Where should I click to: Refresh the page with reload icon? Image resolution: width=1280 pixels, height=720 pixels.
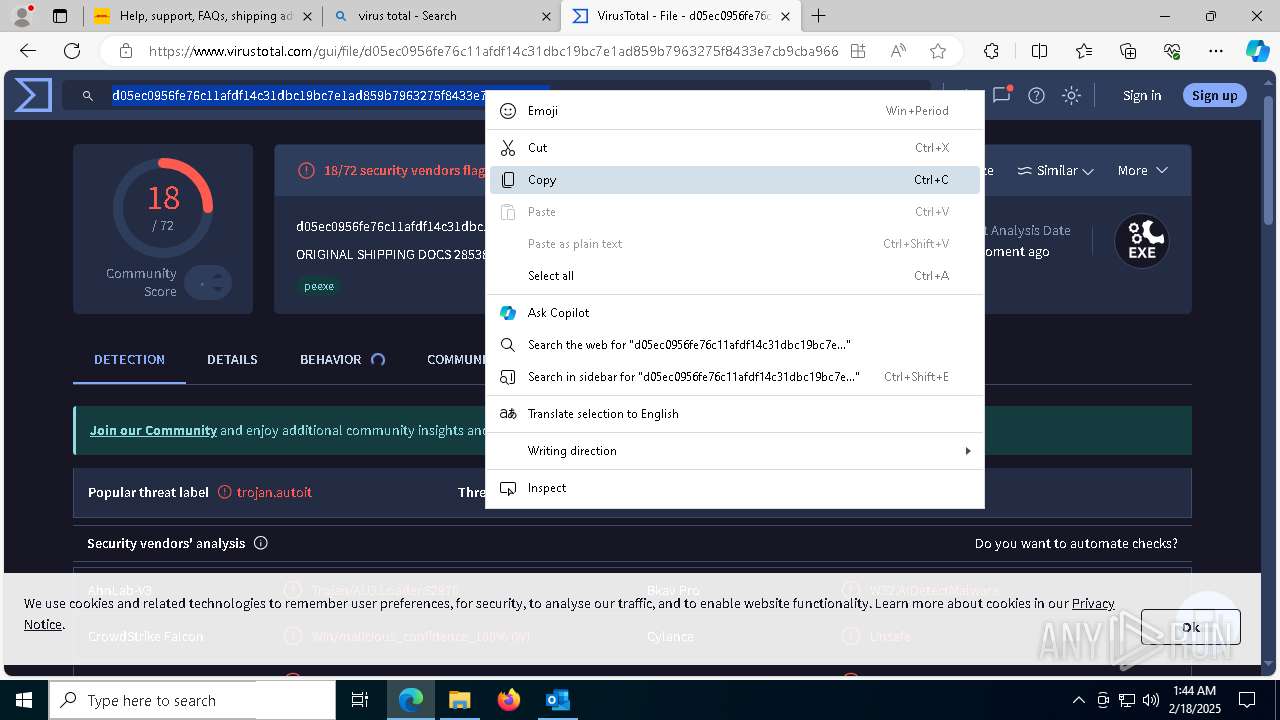pos(72,51)
